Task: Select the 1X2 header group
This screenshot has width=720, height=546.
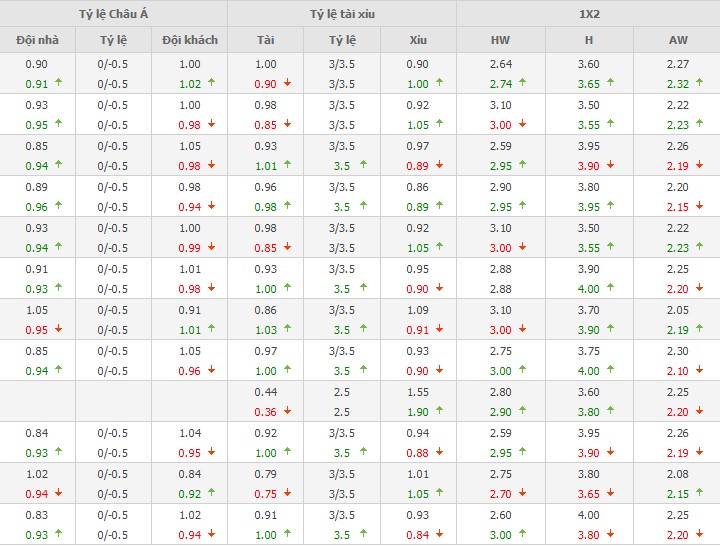Action: tap(588, 14)
